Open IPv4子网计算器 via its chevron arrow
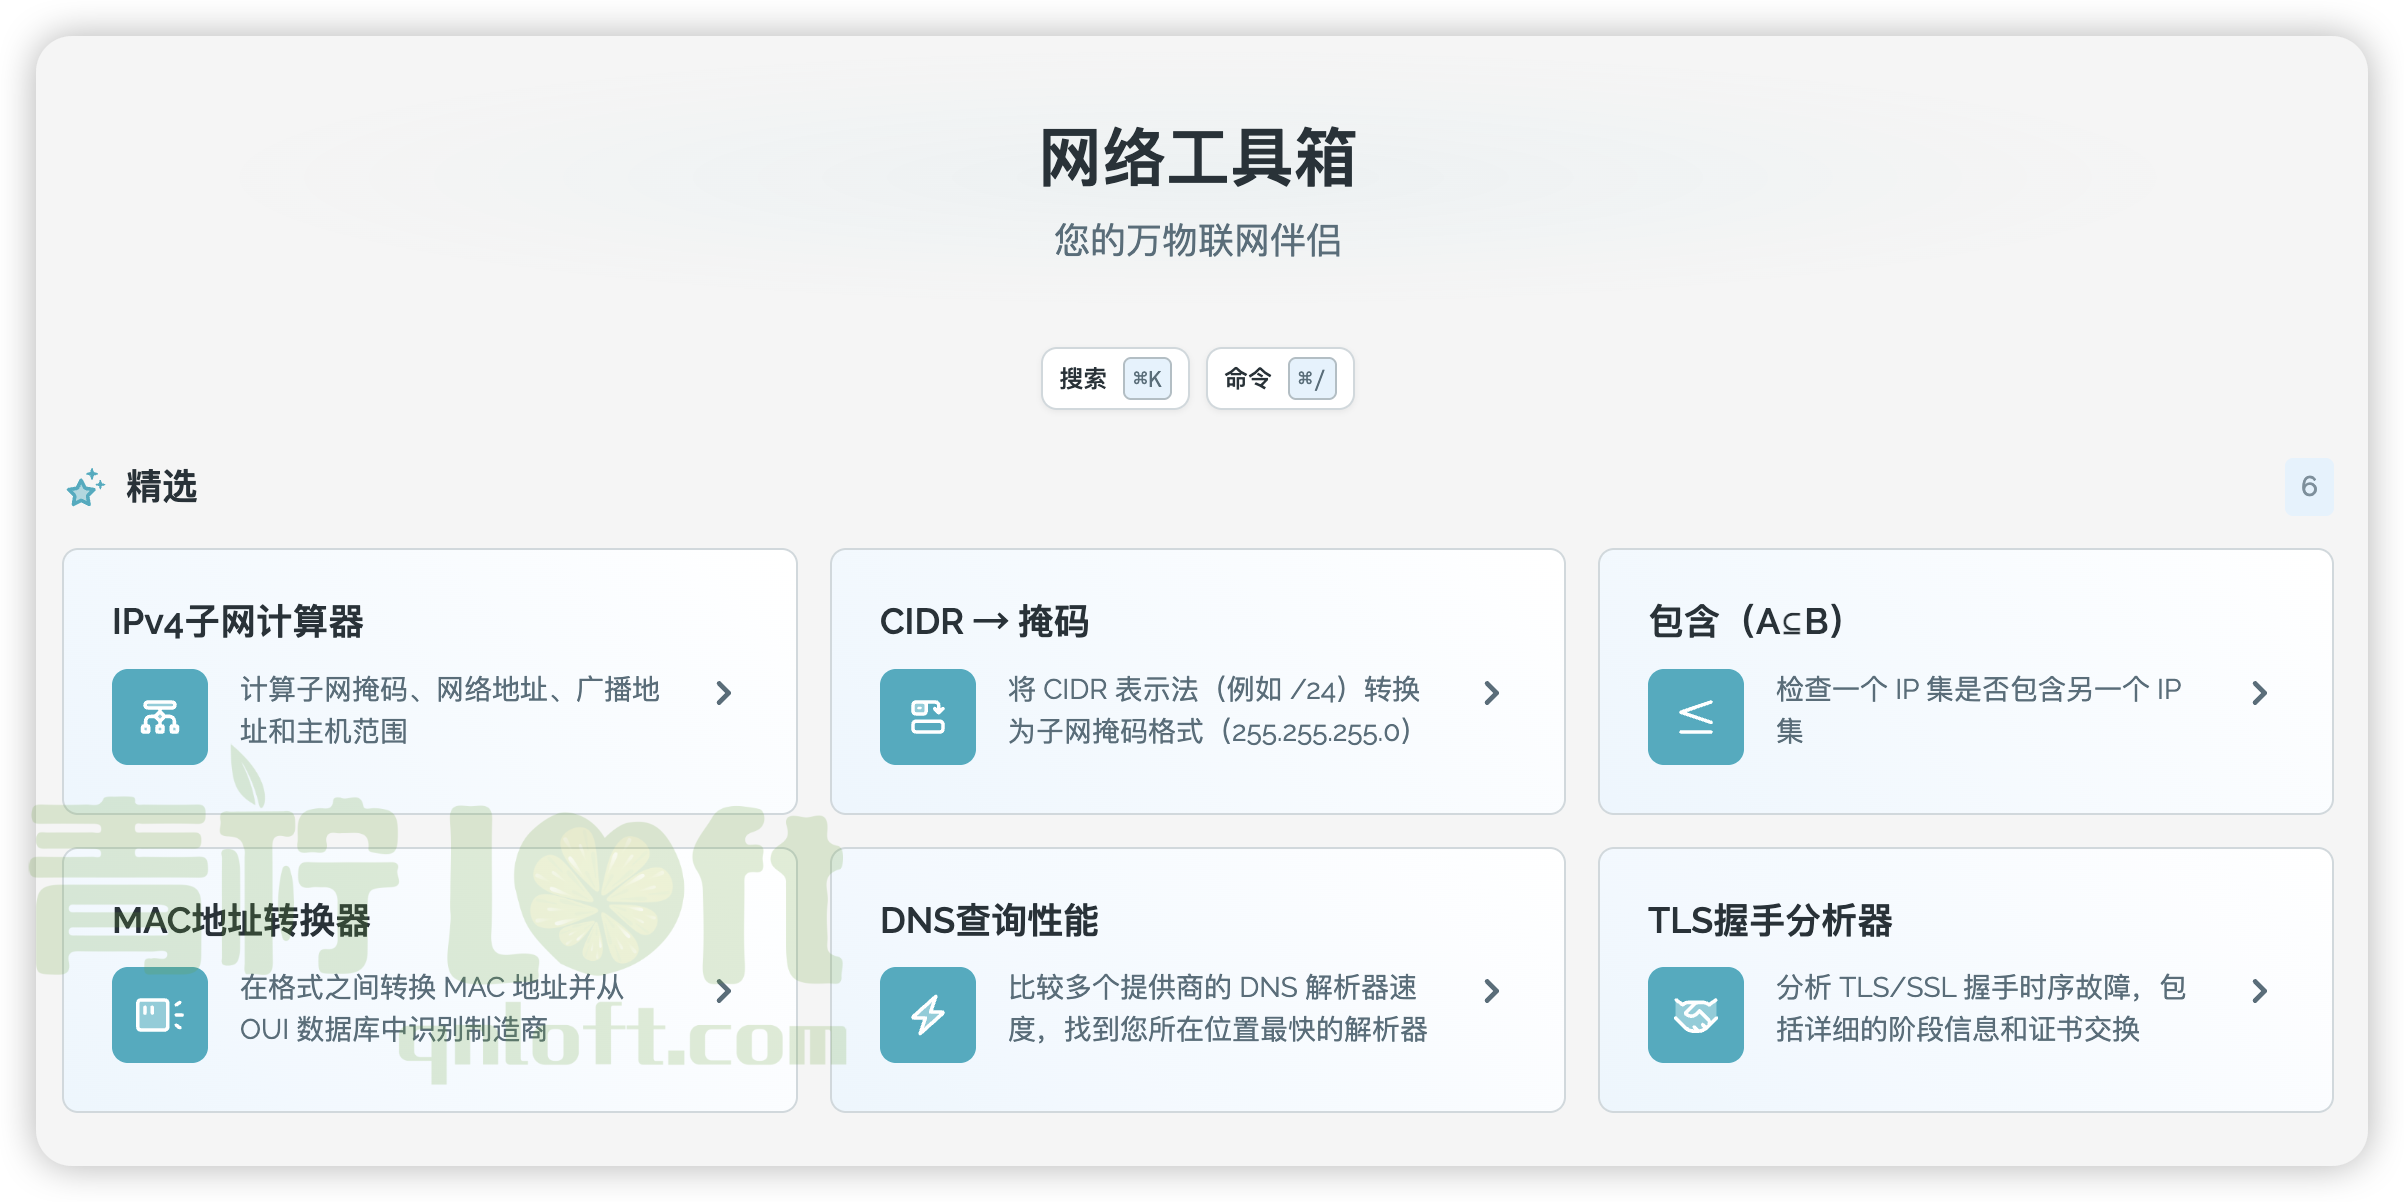This screenshot has height=1202, width=2404. point(725,693)
